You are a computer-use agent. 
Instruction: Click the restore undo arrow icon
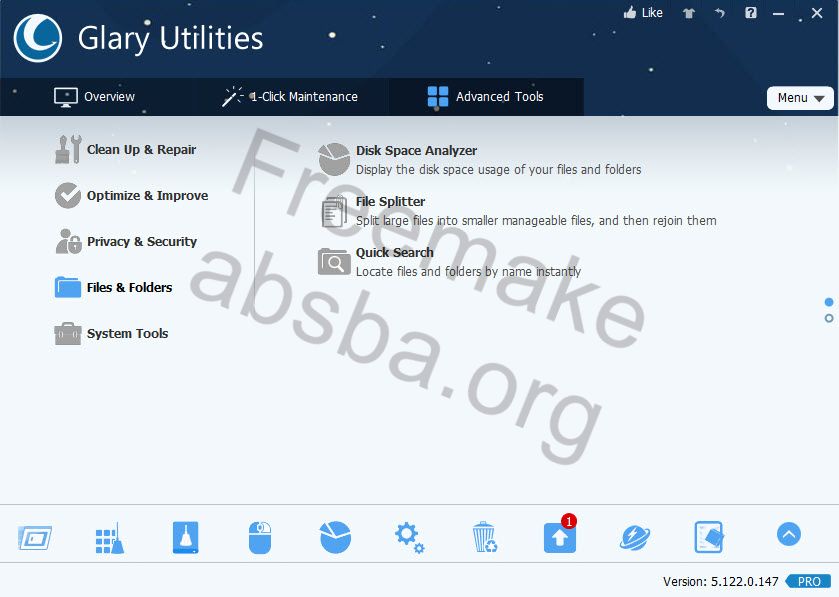click(x=720, y=13)
